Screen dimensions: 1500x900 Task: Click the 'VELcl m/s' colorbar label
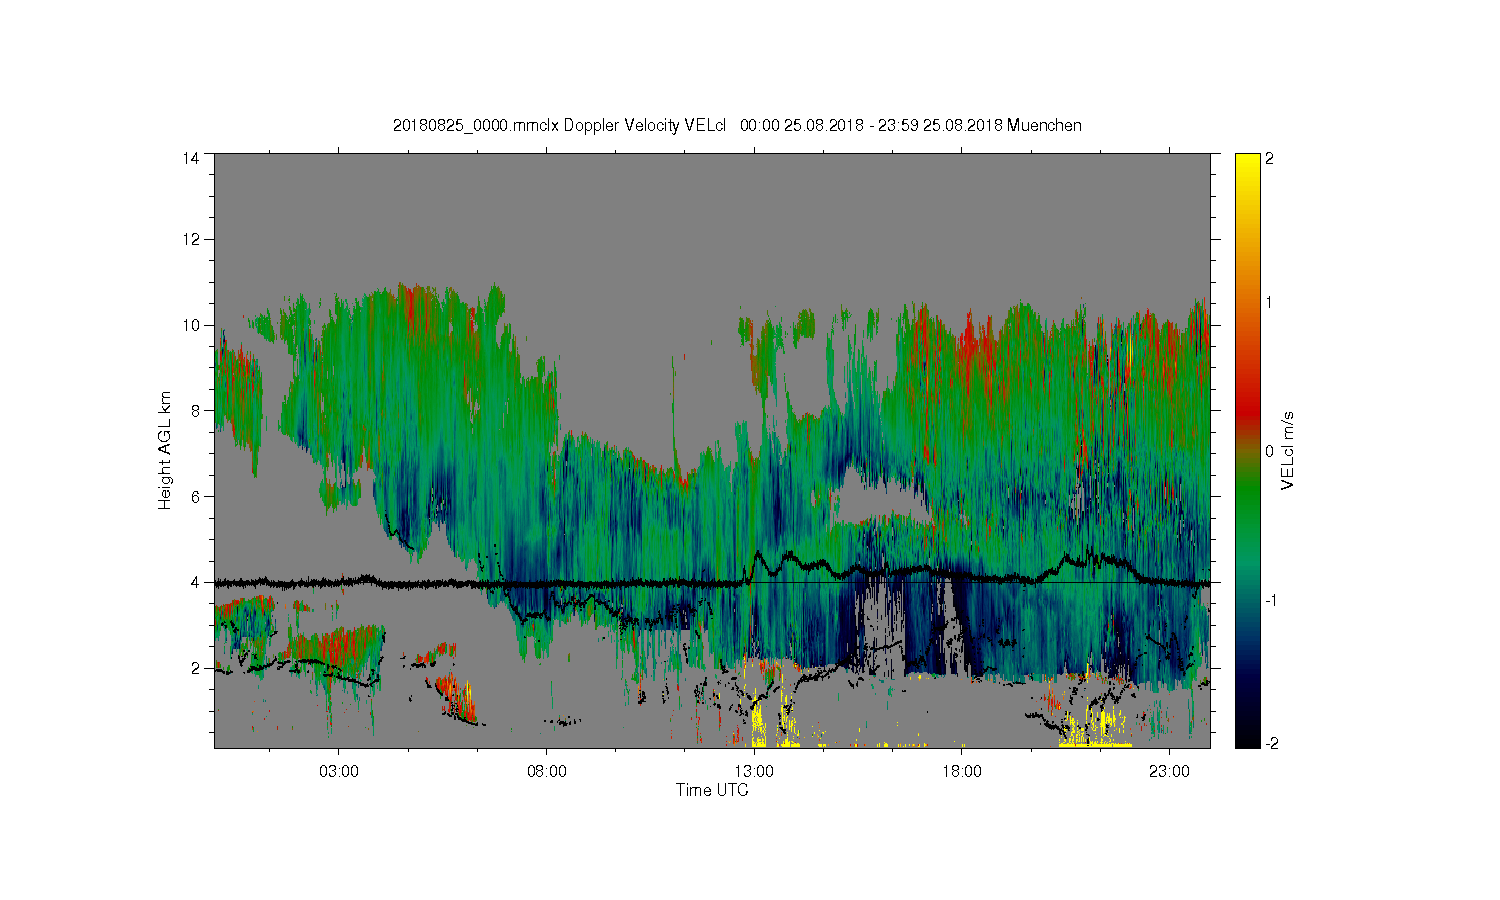tap(1288, 450)
